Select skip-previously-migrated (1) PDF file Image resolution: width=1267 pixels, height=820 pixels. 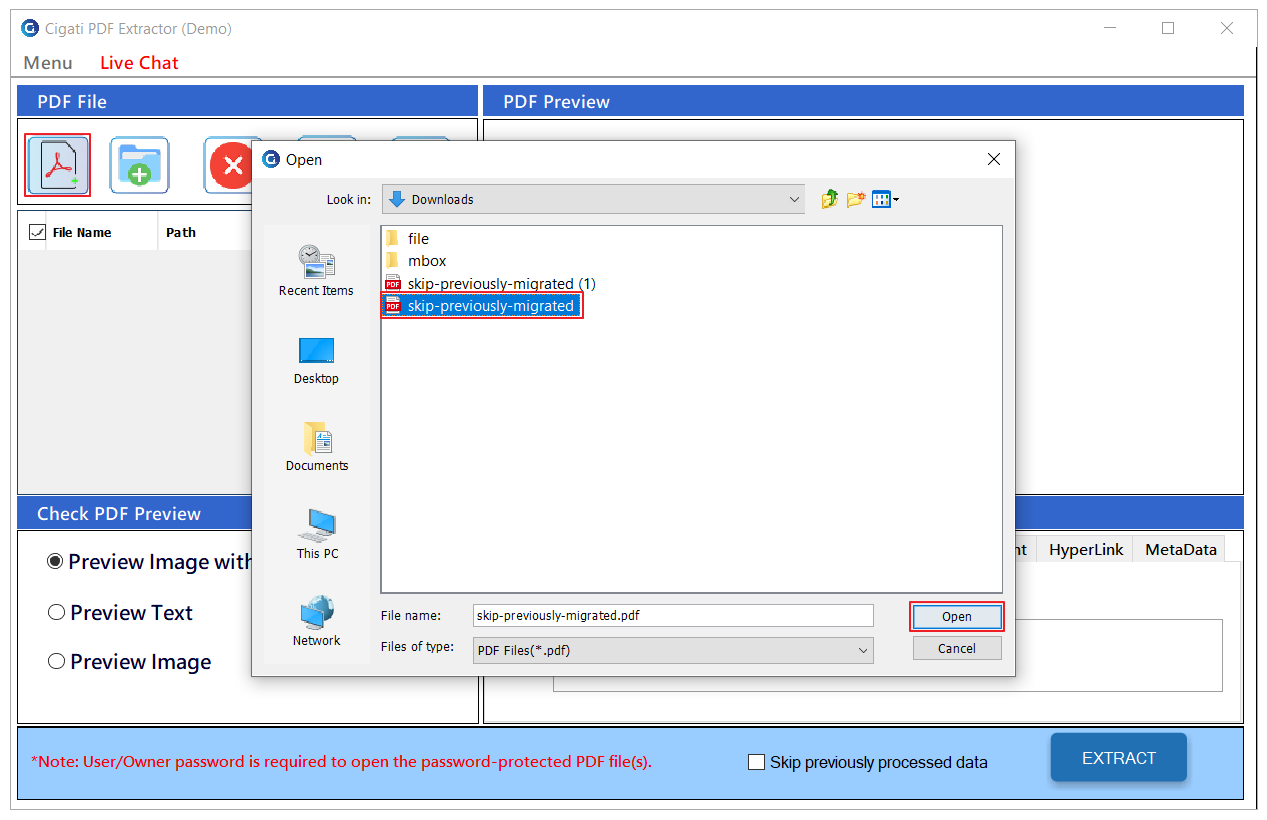tap(490, 283)
